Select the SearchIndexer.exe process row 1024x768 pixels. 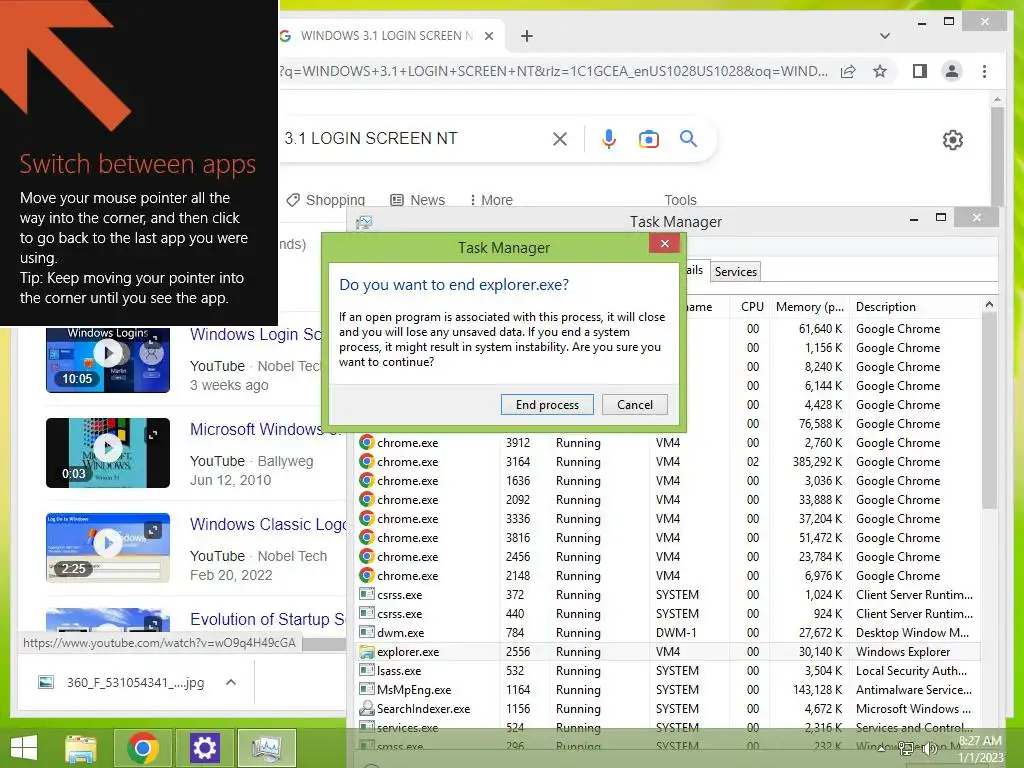point(668,709)
